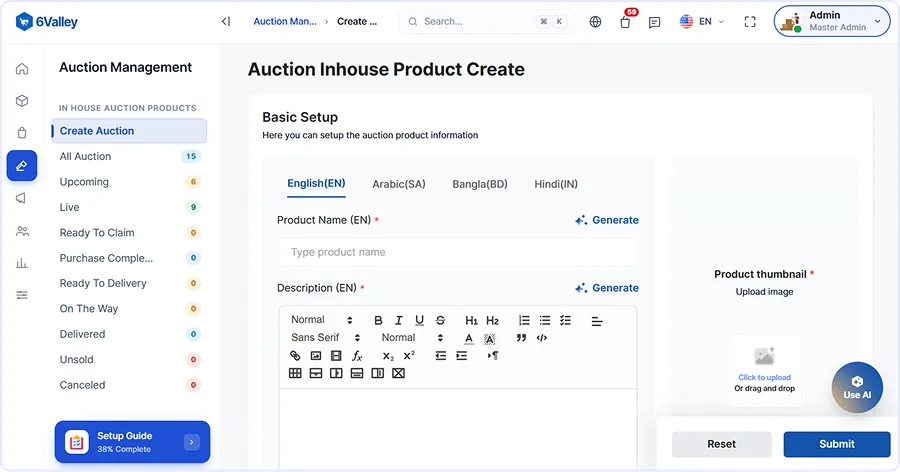900x472 pixels.
Task: Toggle fullscreen mode
Action: point(750,22)
